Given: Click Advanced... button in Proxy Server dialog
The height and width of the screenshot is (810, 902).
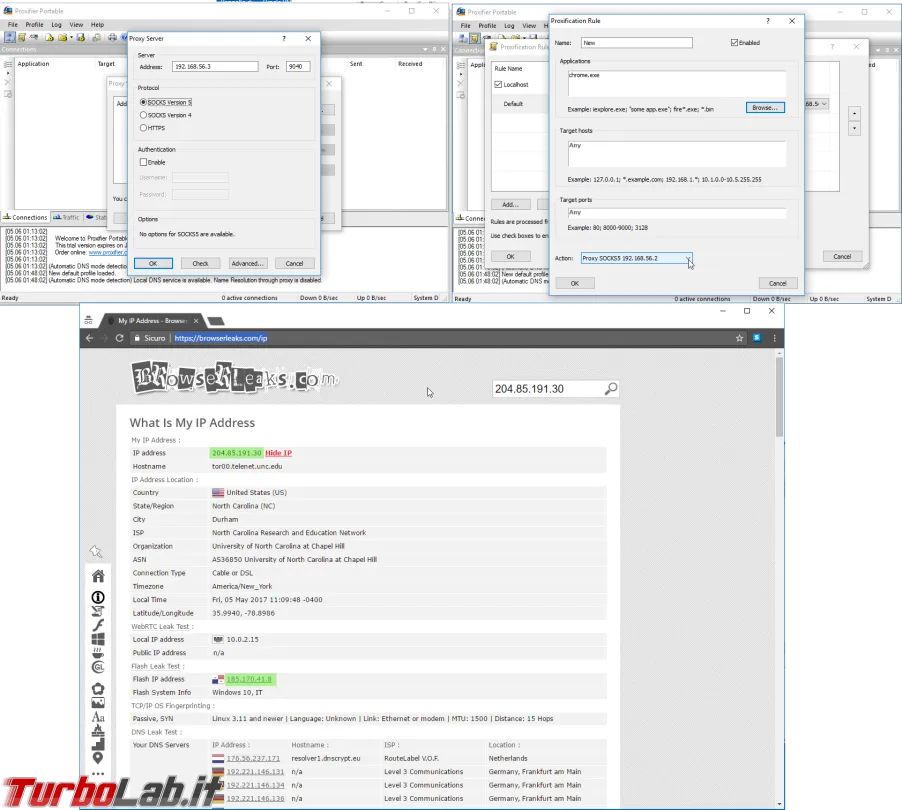Looking at the screenshot, I should [247, 263].
